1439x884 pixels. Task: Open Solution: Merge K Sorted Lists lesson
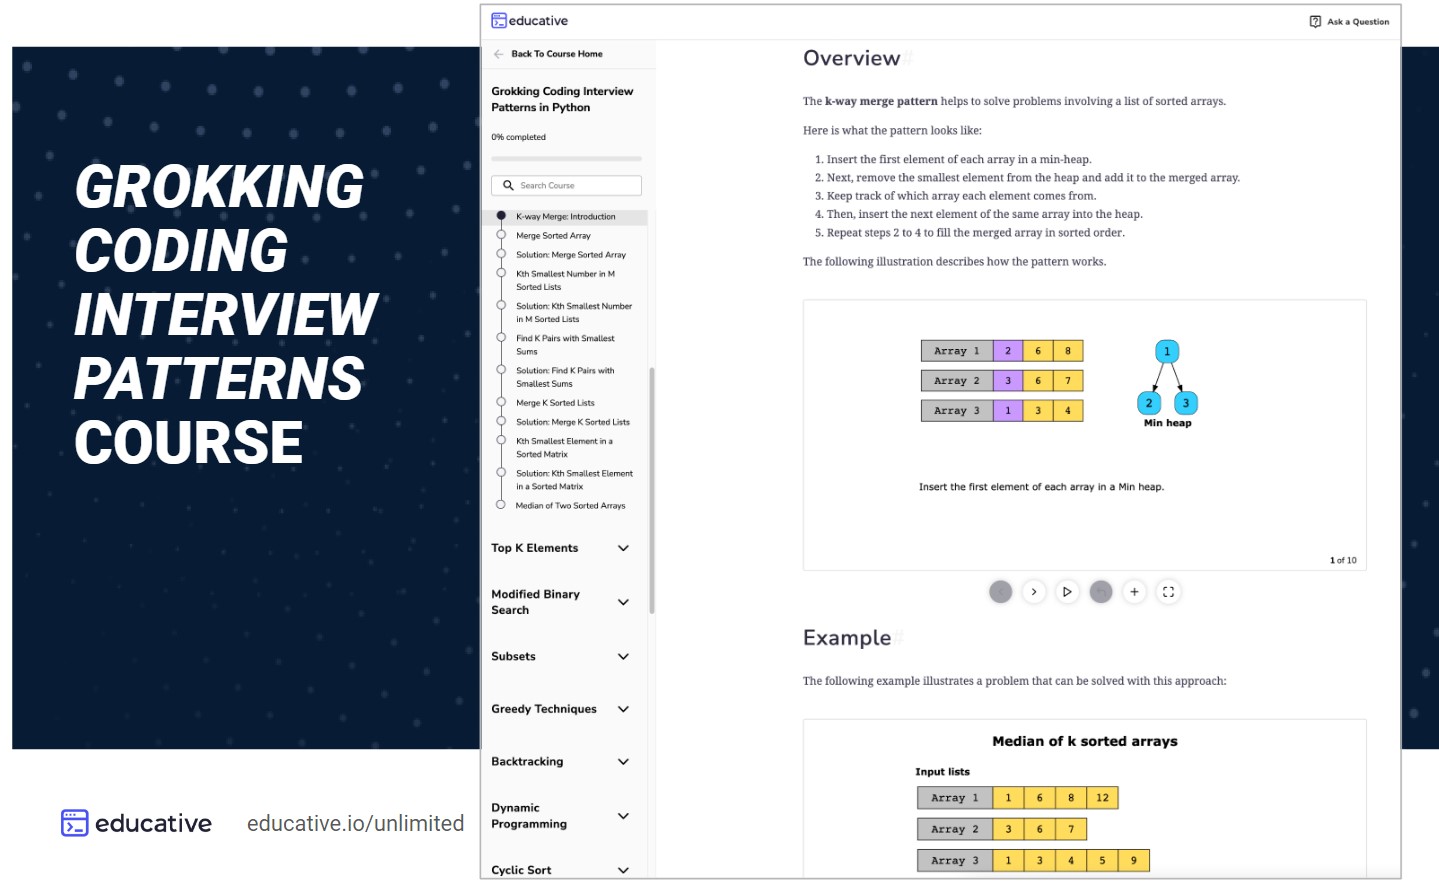(x=573, y=422)
